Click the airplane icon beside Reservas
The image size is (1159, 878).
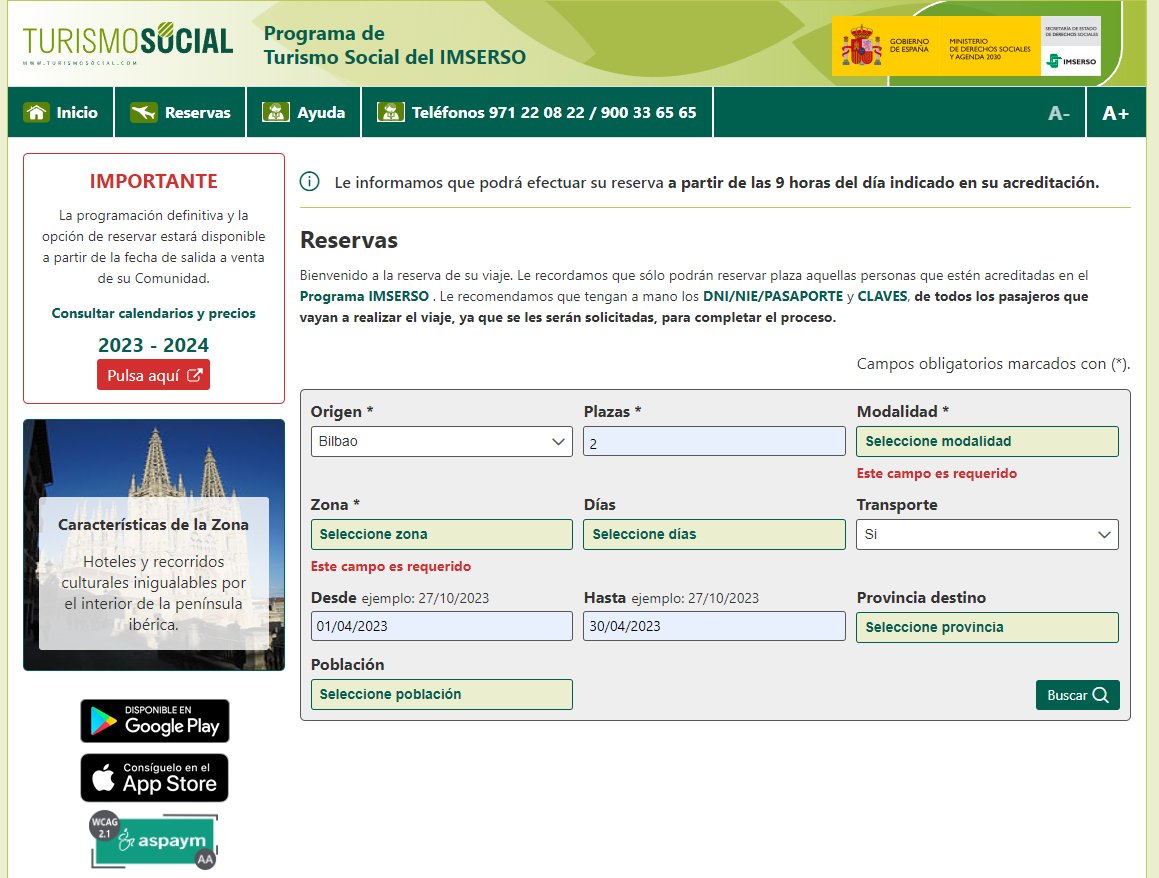(x=143, y=112)
